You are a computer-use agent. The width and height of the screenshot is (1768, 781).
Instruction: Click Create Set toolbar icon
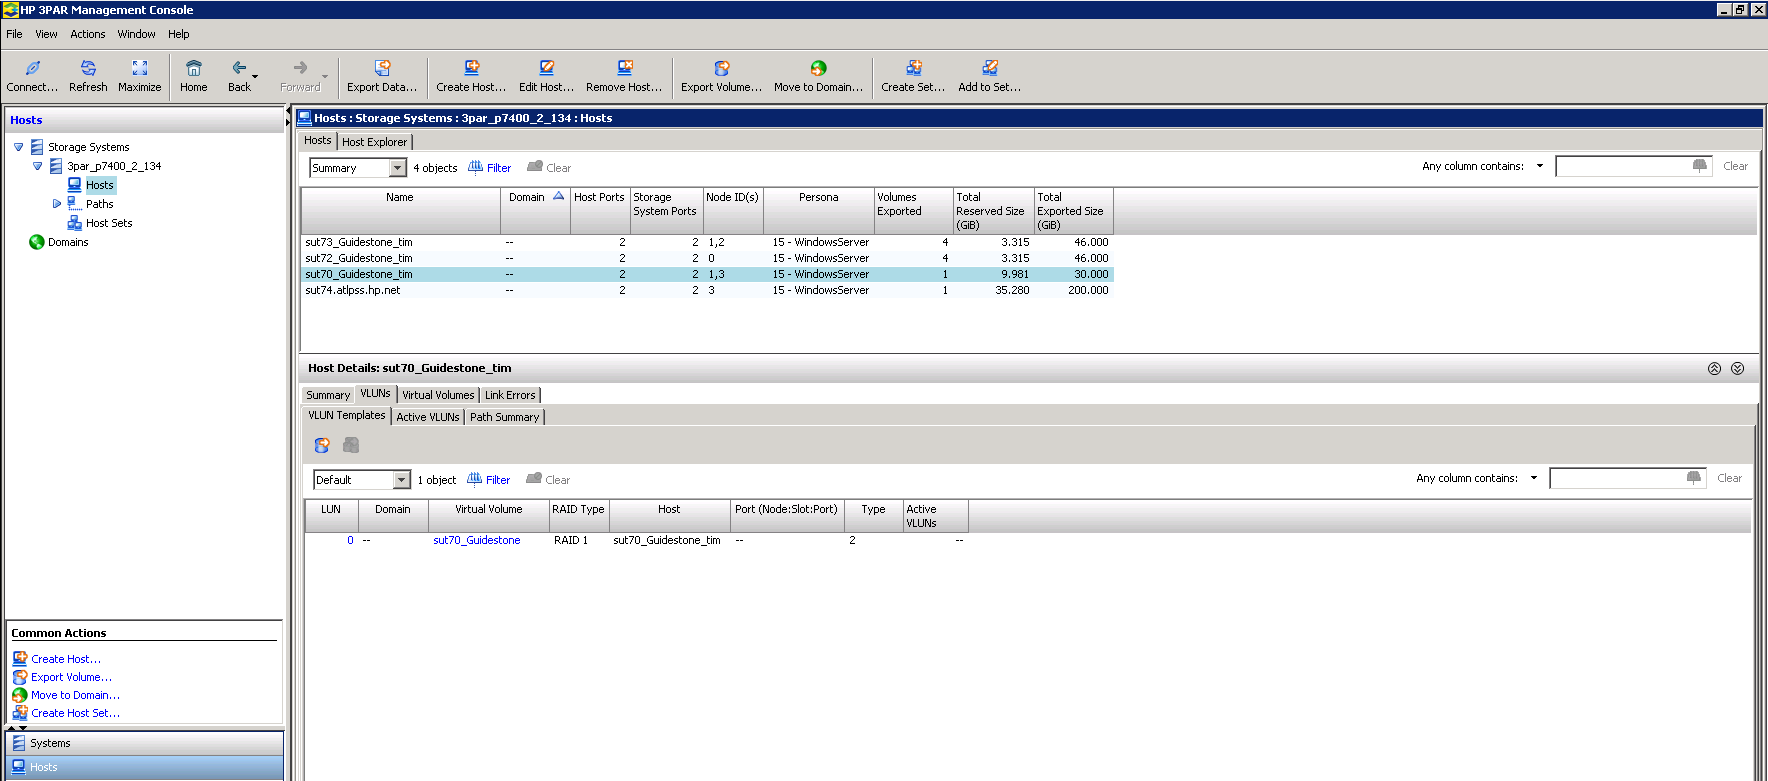click(x=913, y=68)
